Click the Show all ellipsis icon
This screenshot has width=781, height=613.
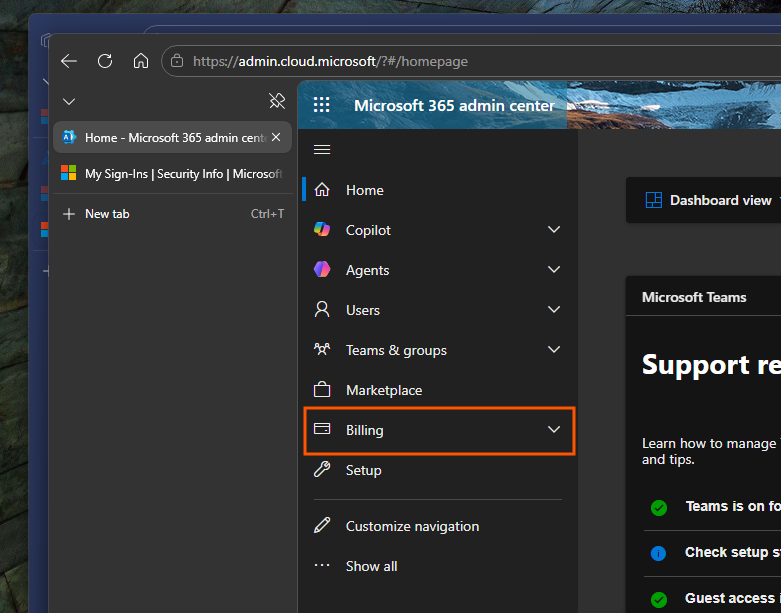(x=322, y=565)
